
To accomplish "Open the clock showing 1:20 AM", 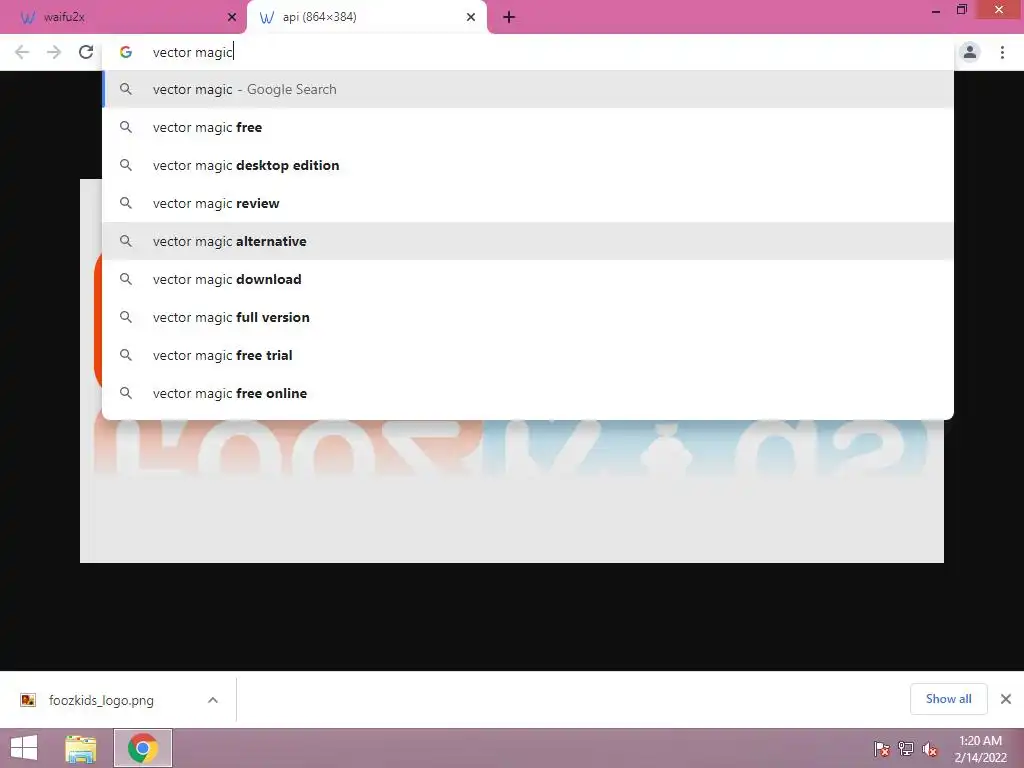I will [x=980, y=749].
